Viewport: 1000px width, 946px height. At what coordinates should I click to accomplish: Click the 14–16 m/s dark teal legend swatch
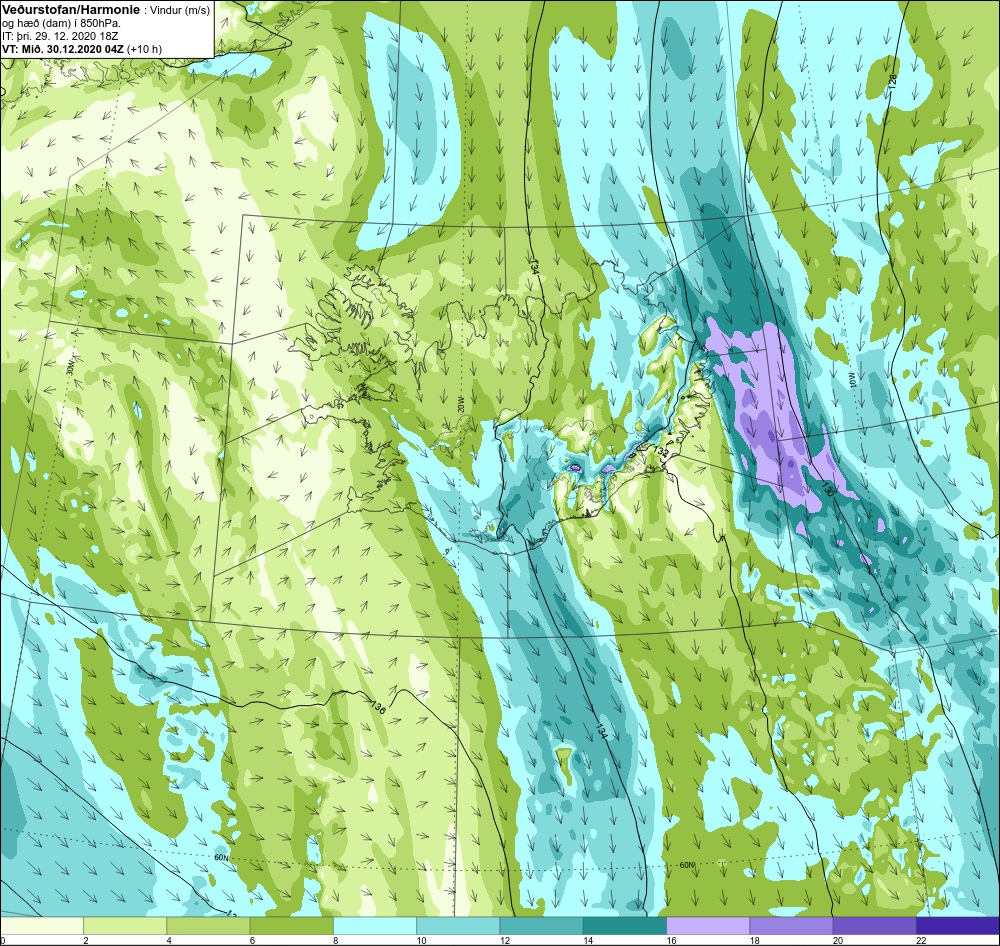(x=624, y=924)
